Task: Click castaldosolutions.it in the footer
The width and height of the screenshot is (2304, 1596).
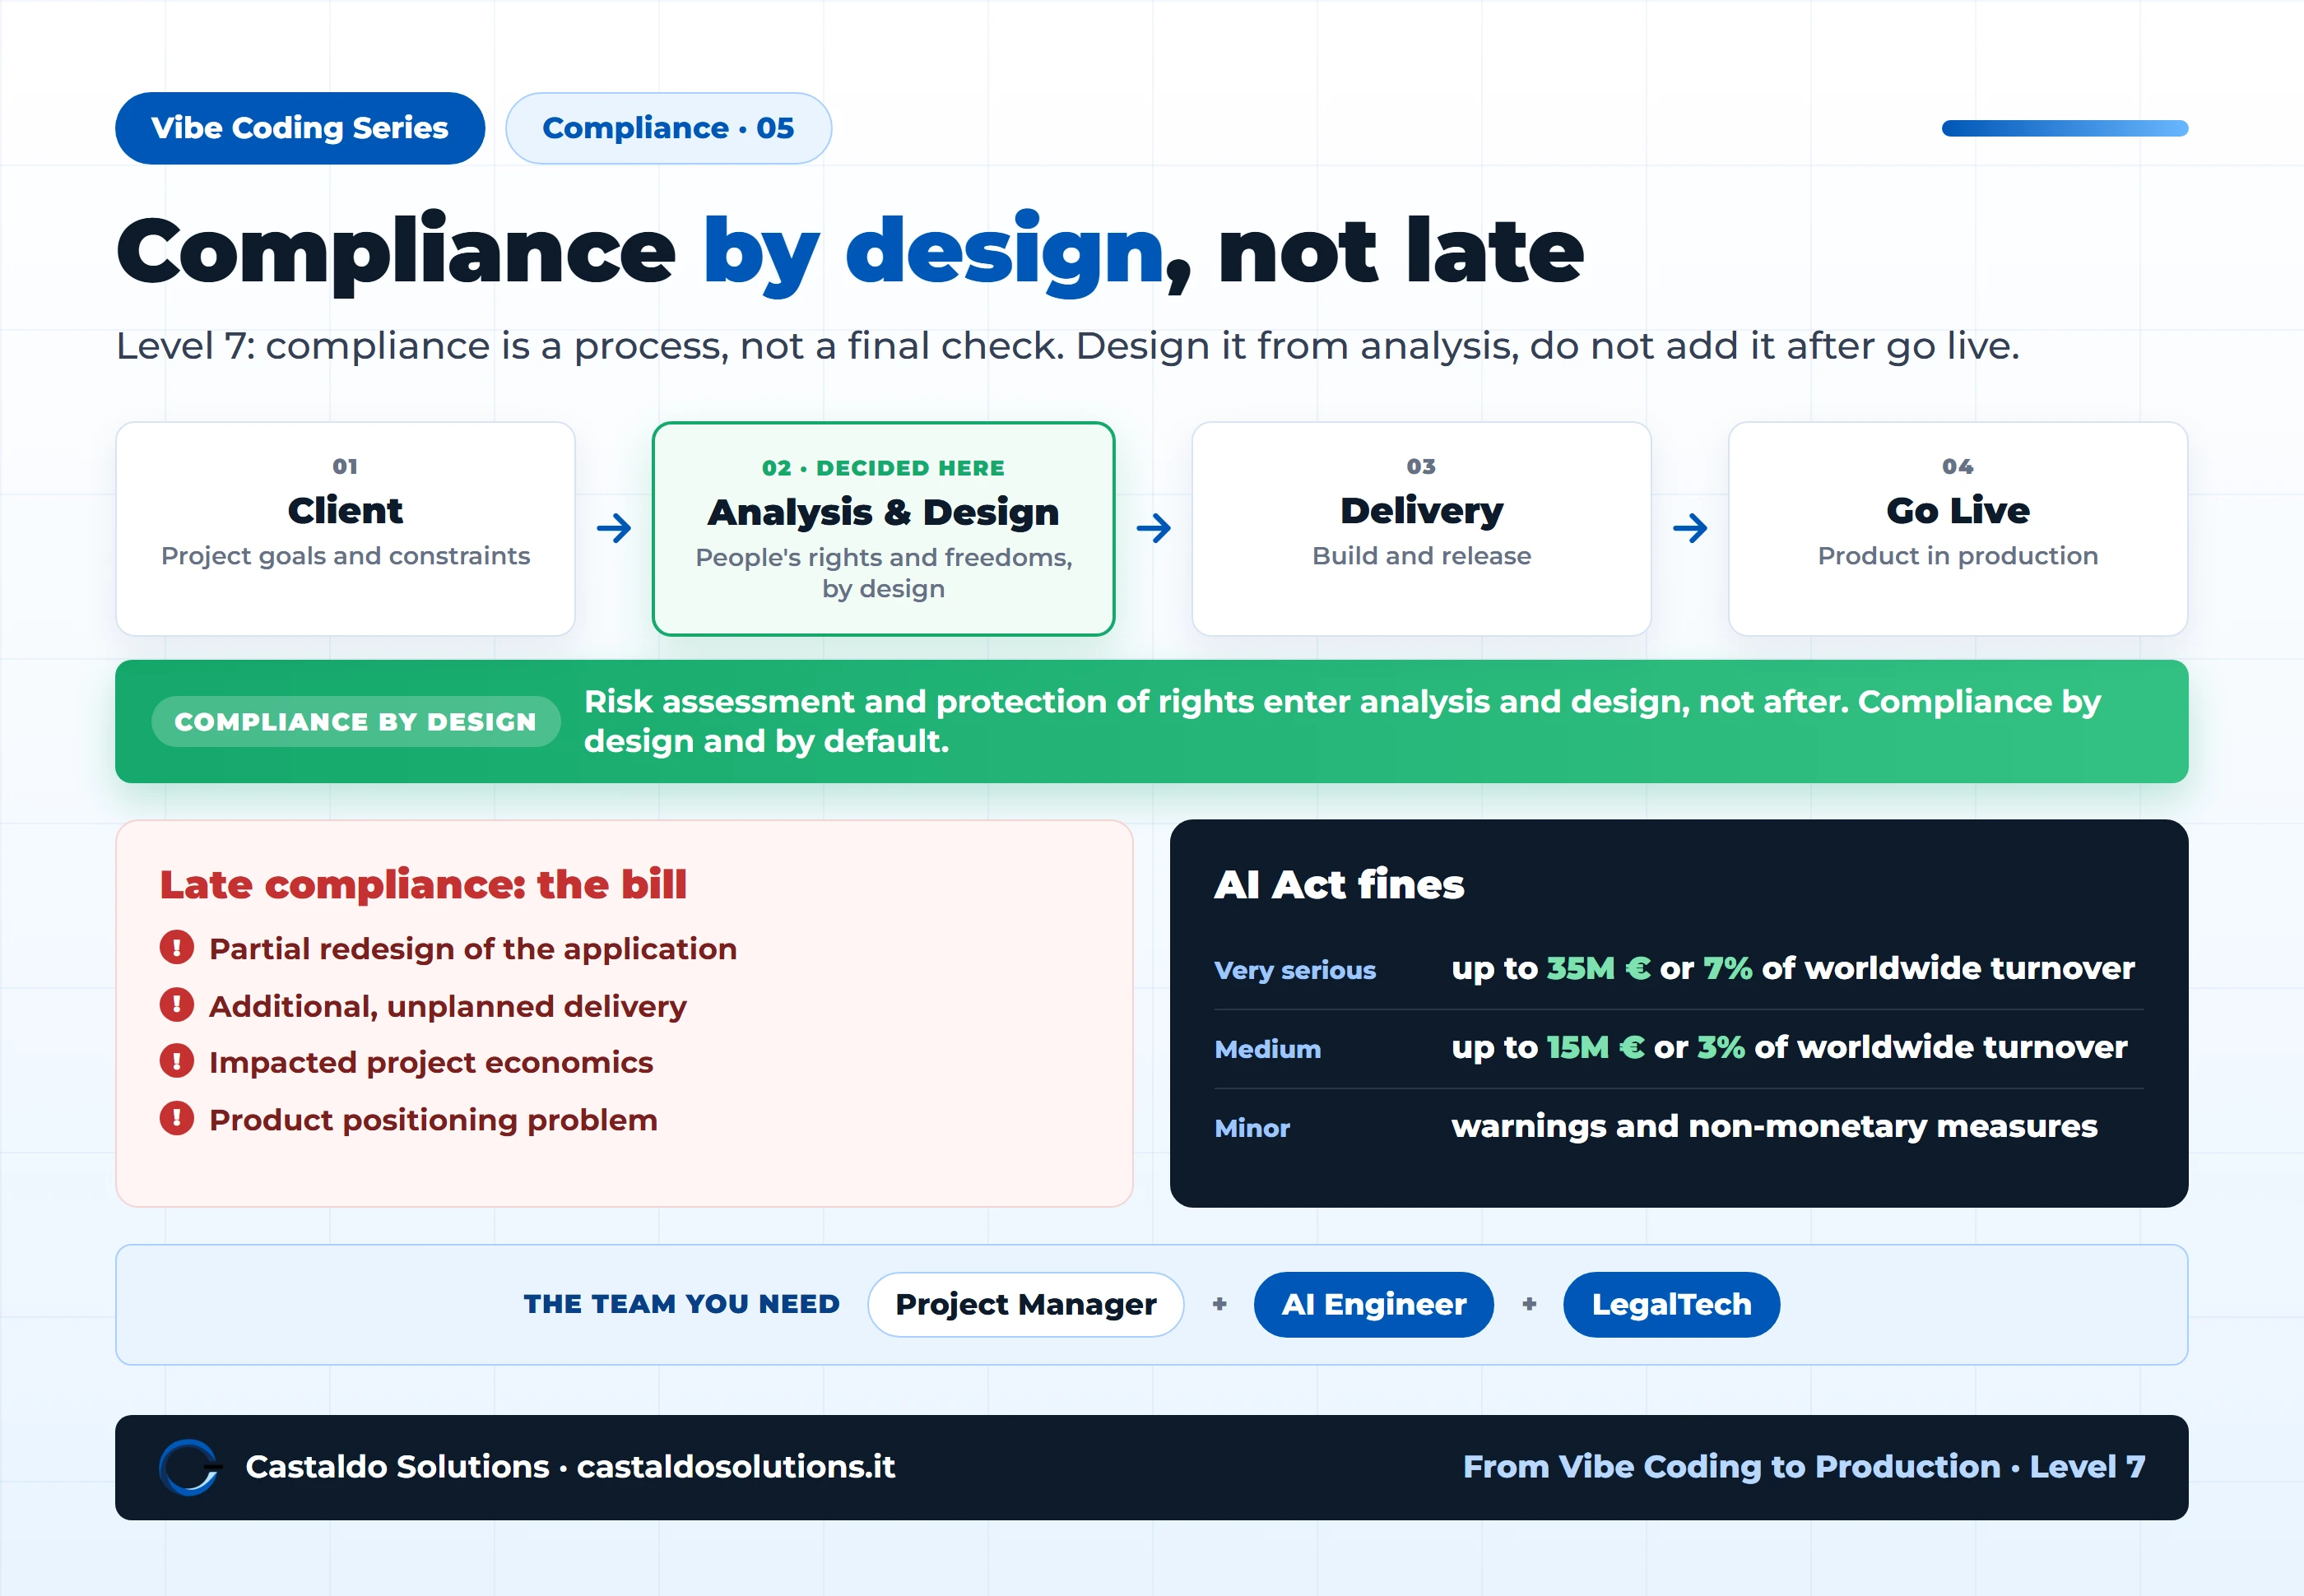Action: [736, 1467]
